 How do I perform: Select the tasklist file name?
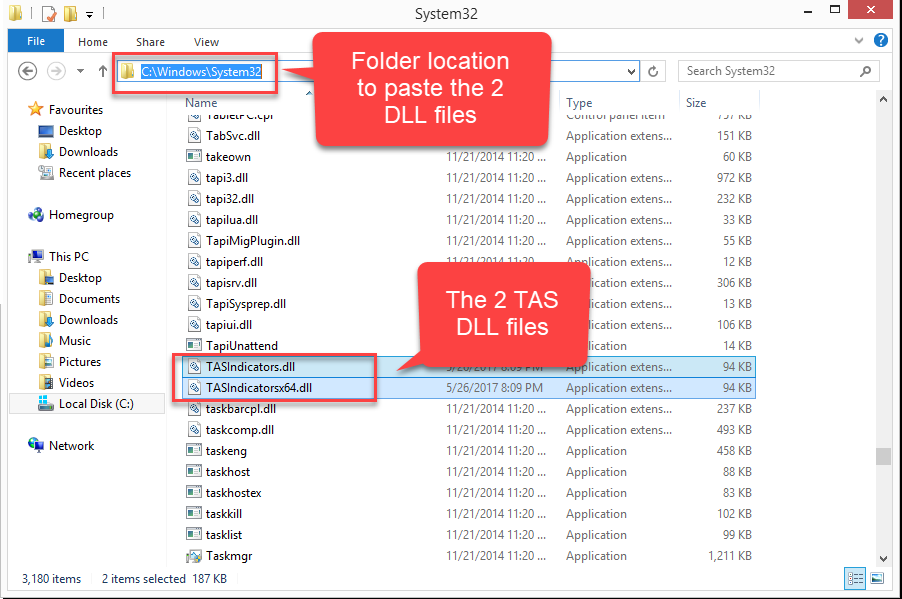click(x=224, y=535)
